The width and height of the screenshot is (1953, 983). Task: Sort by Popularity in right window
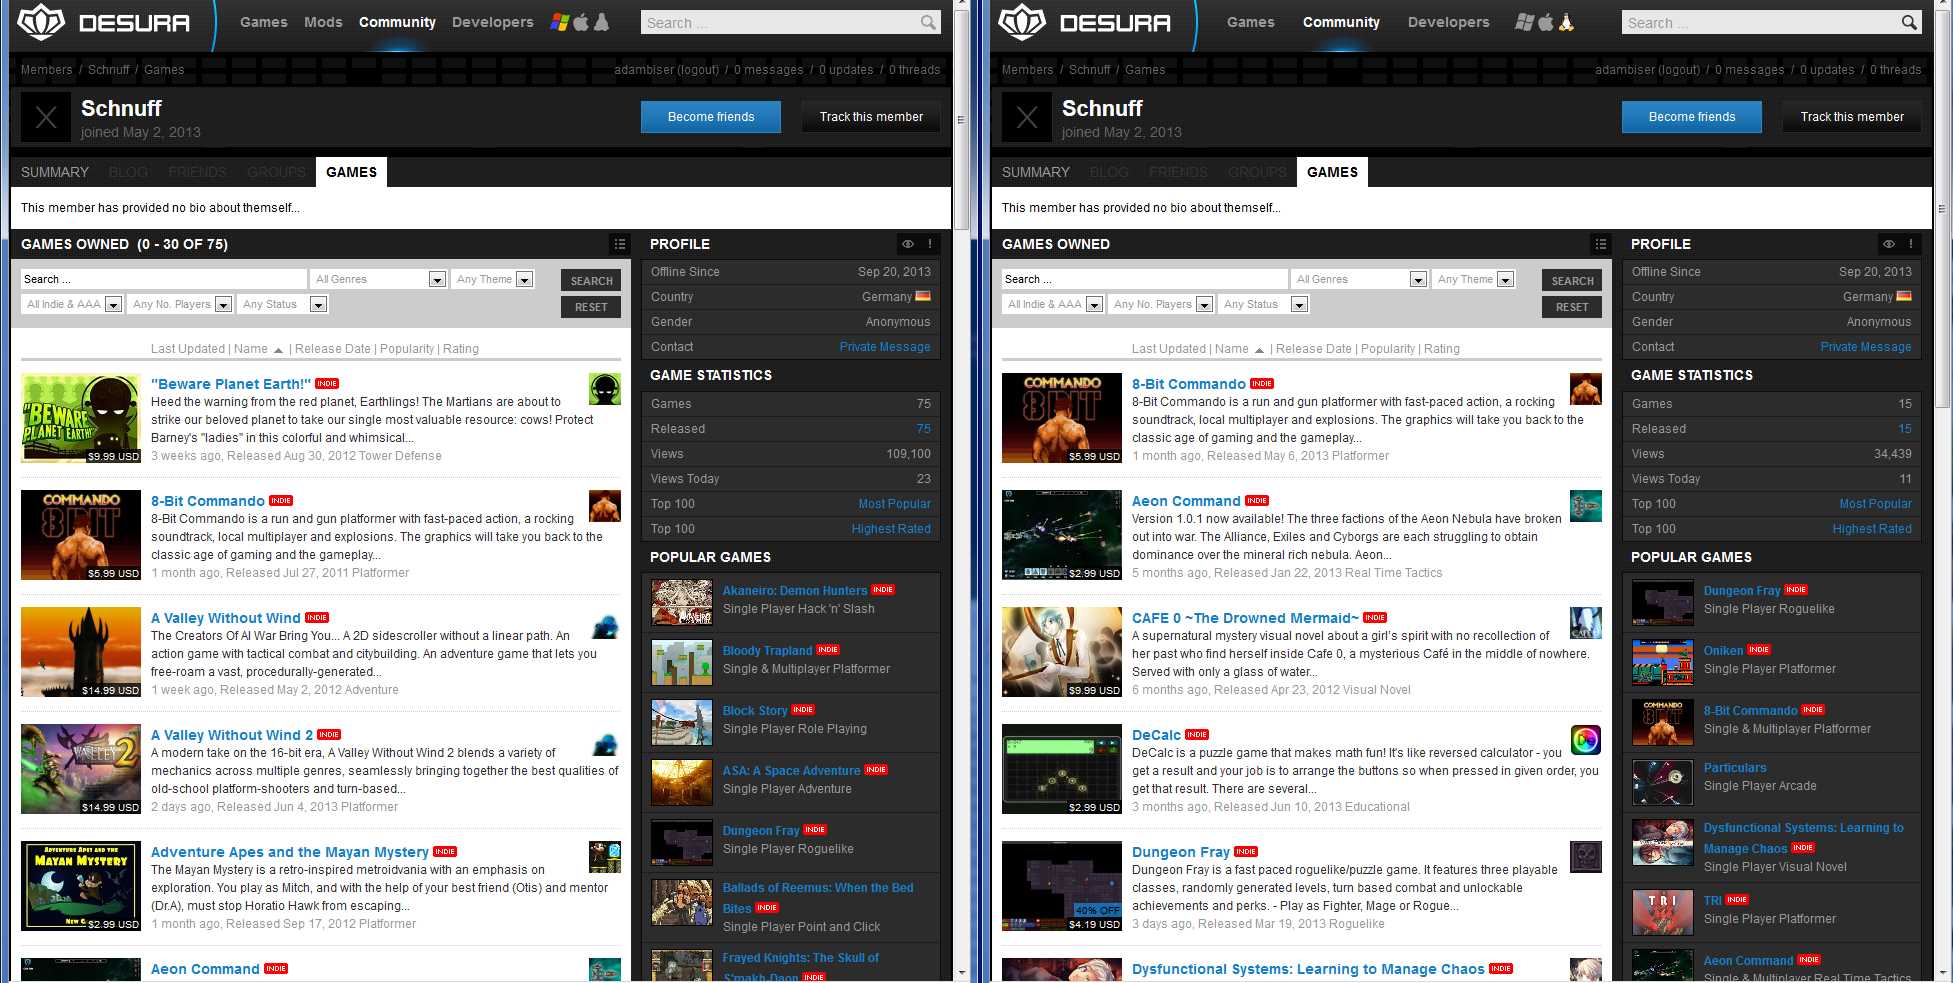point(1388,349)
